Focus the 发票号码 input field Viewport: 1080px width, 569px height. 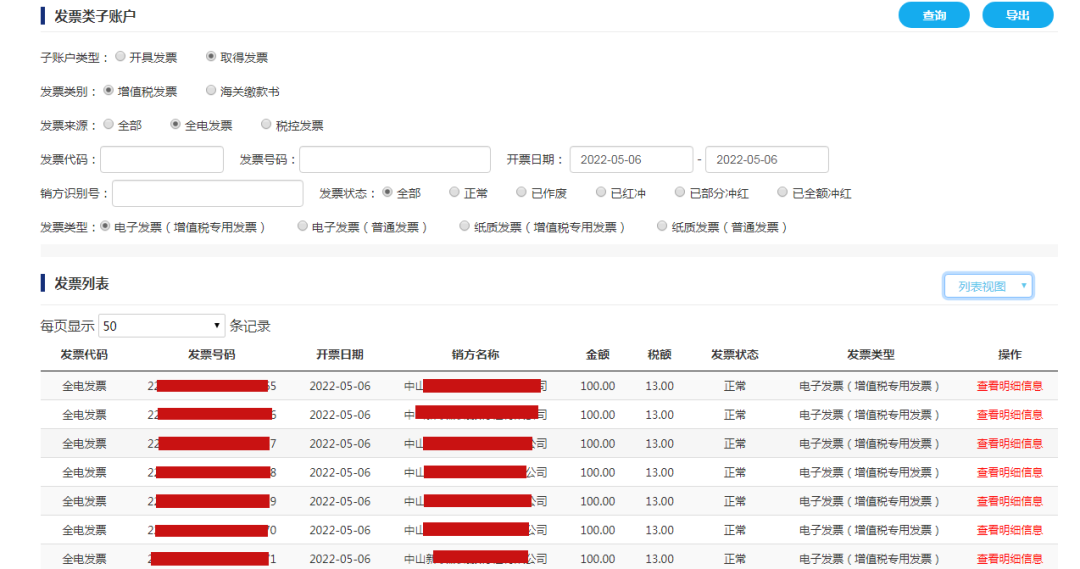coord(395,159)
